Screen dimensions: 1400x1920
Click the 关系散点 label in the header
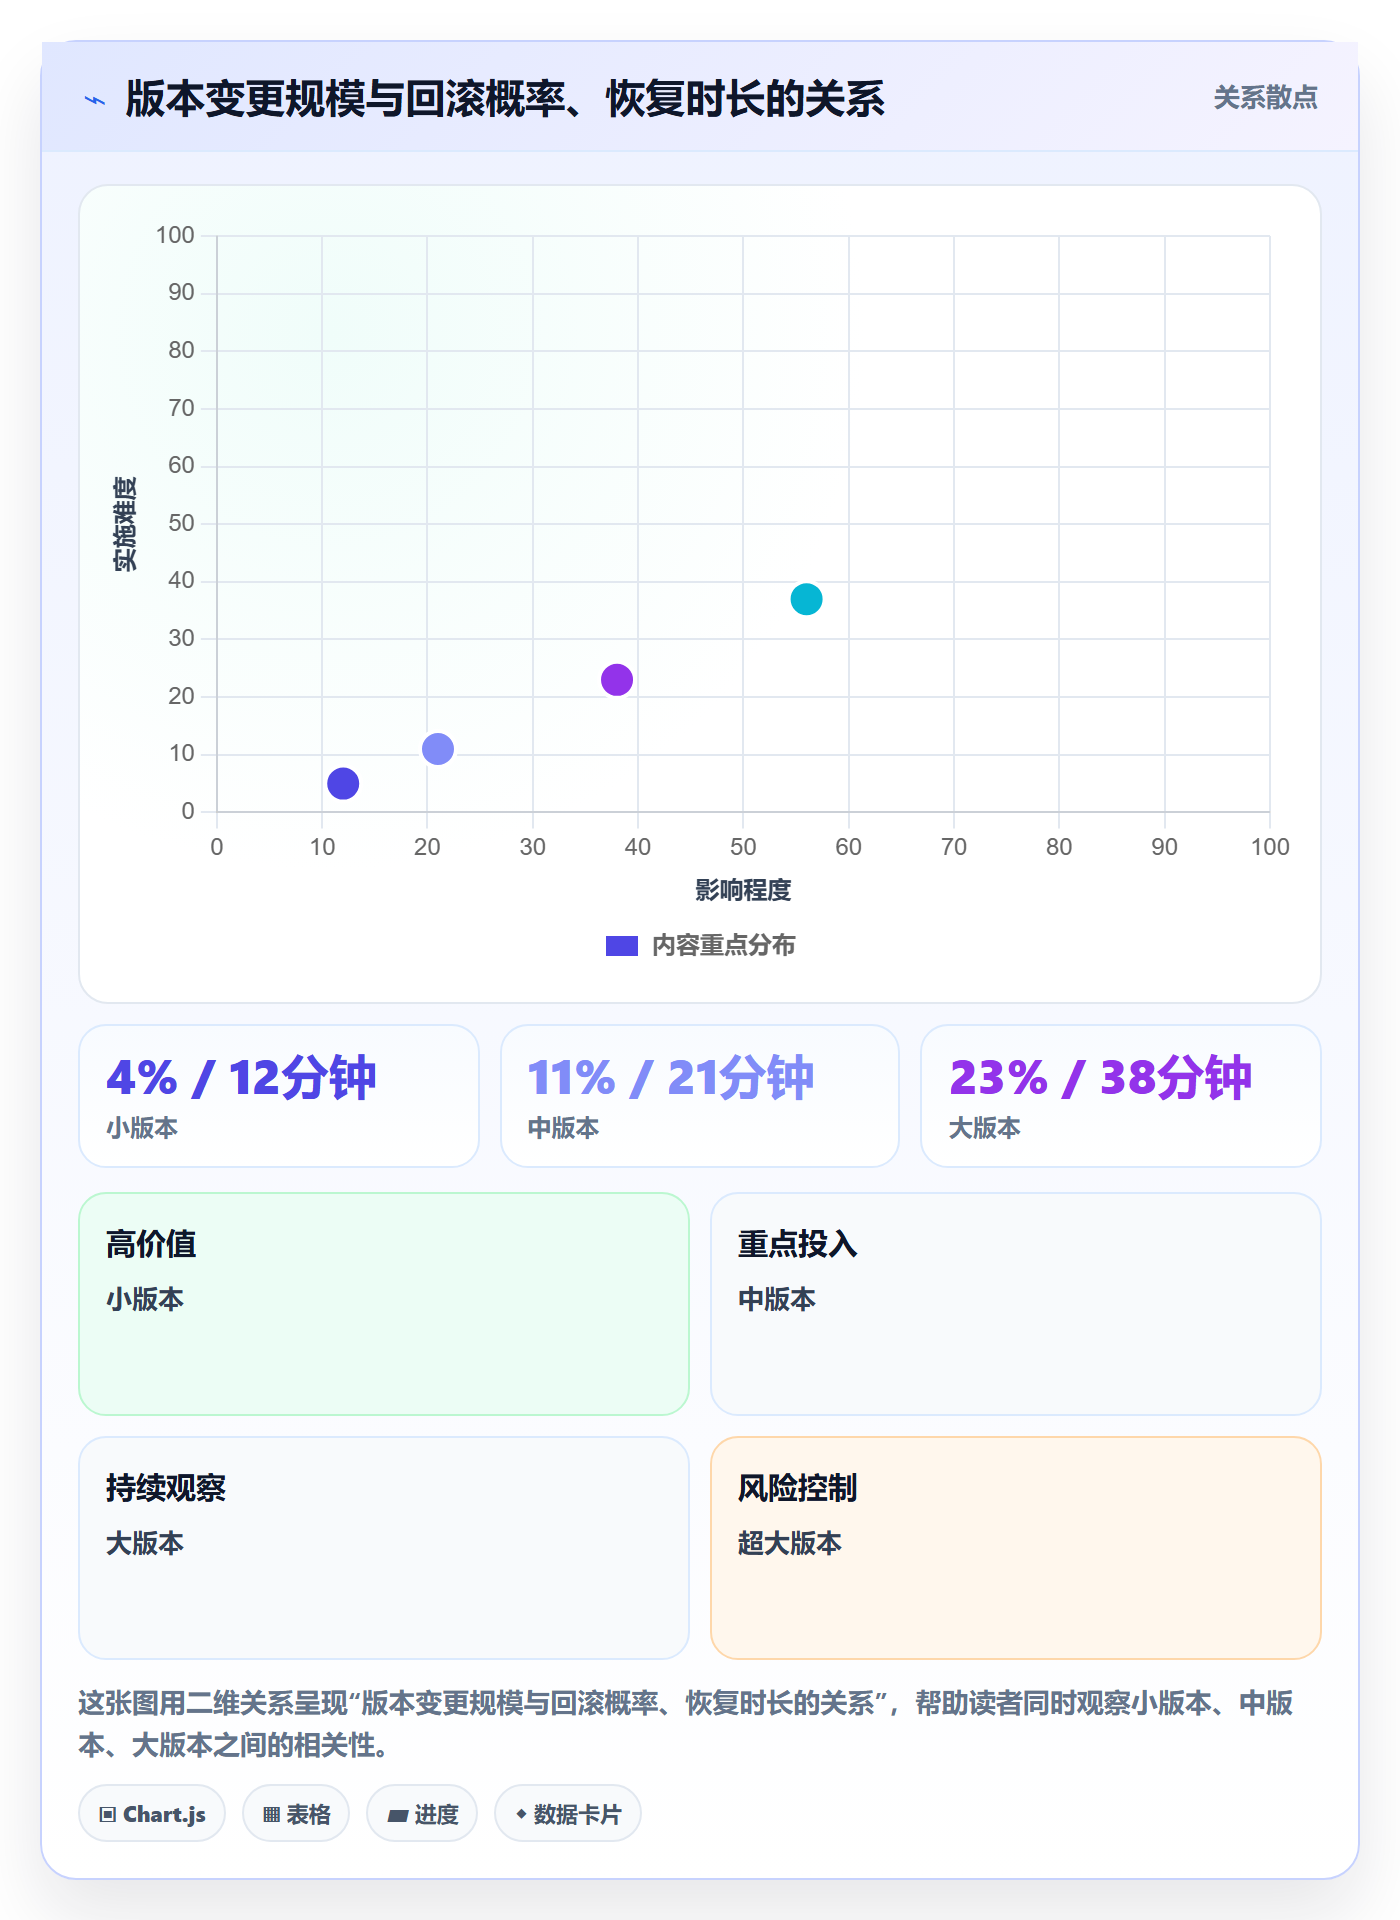click(x=1265, y=98)
